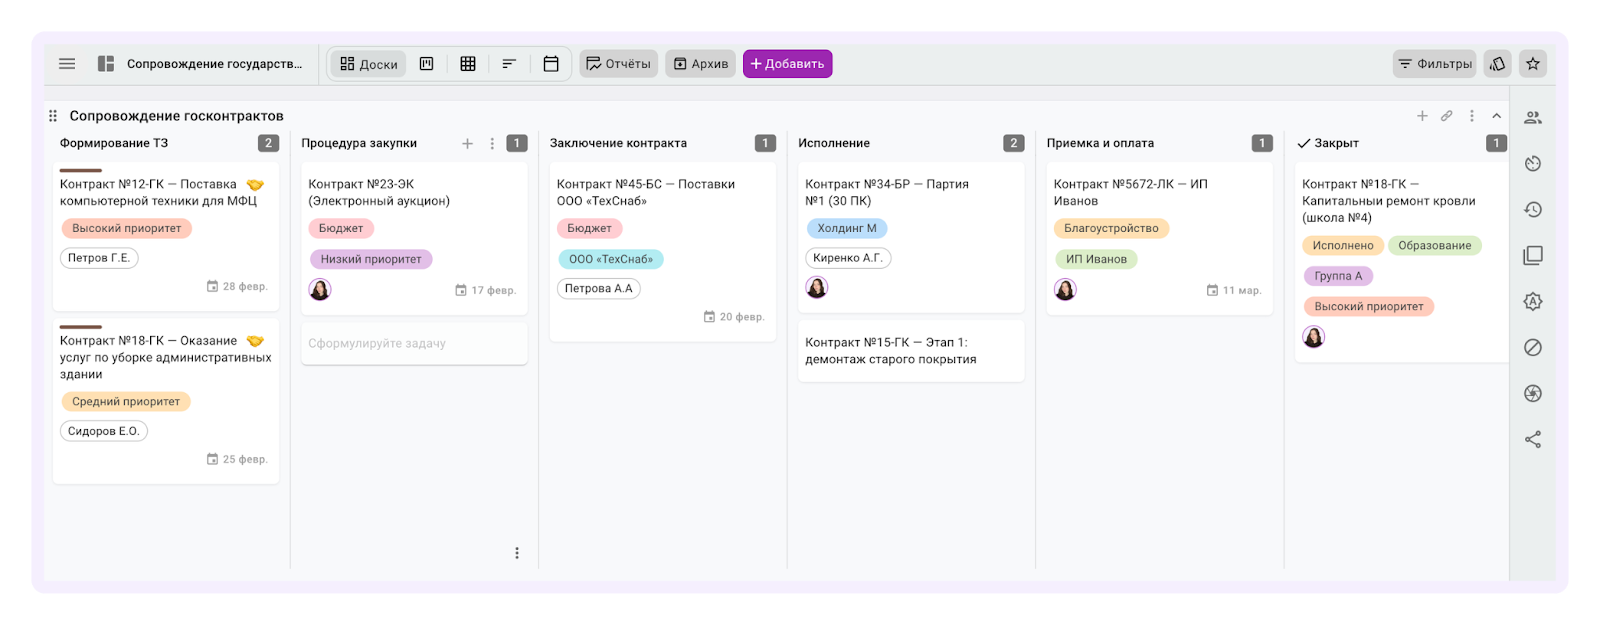Image resolution: width=1600 pixels, height=625 pixels.
Task: Click the Сформулируйте задачу input field
Action: pyautogui.click(x=414, y=343)
